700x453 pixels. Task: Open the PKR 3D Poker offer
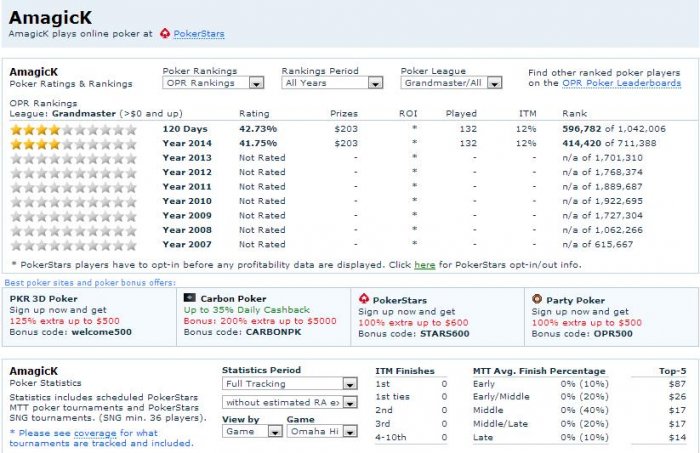click(43, 299)
